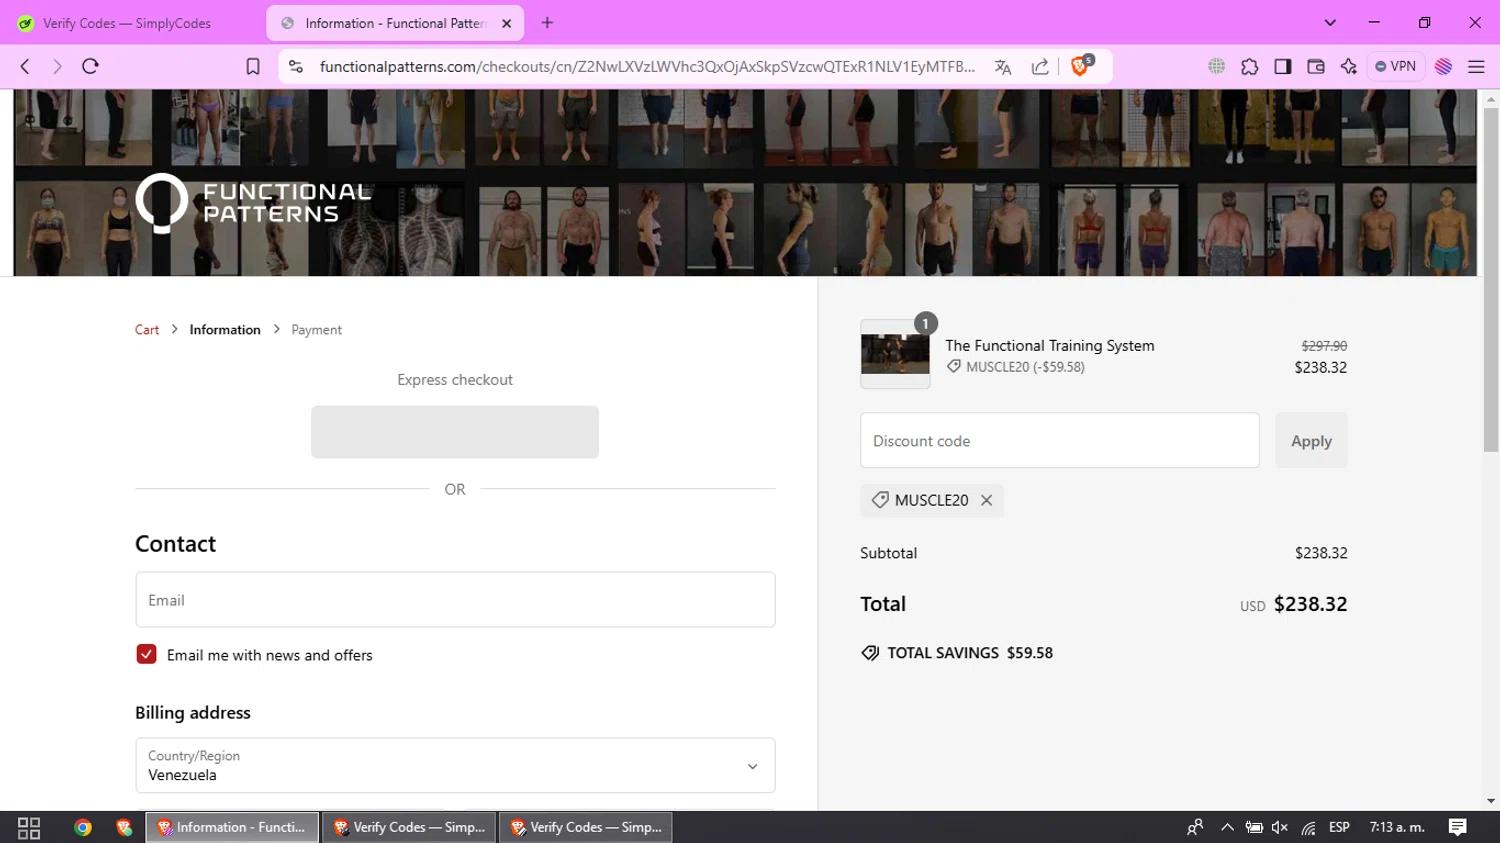This screenshot has width=1500, height=843.
Task: Click the page vertical scrollbar thumb
Action: point(1491,280)
